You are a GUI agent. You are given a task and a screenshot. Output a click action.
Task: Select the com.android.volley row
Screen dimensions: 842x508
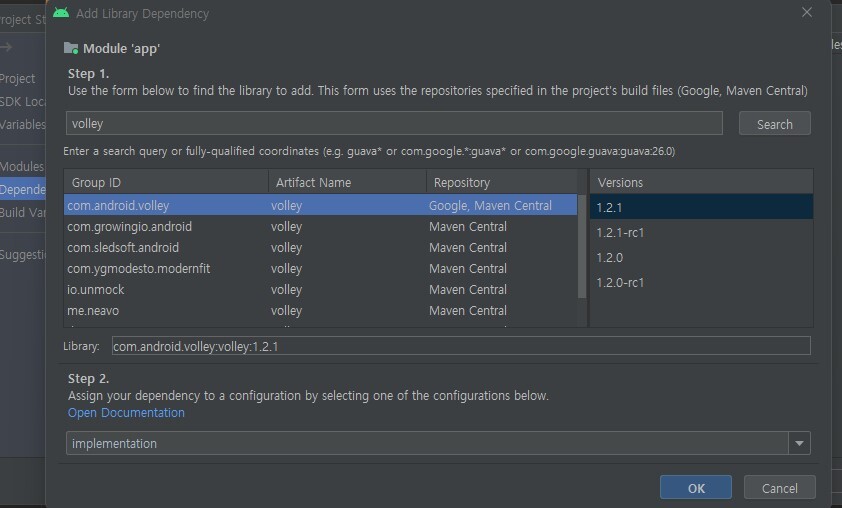[320, 205]
